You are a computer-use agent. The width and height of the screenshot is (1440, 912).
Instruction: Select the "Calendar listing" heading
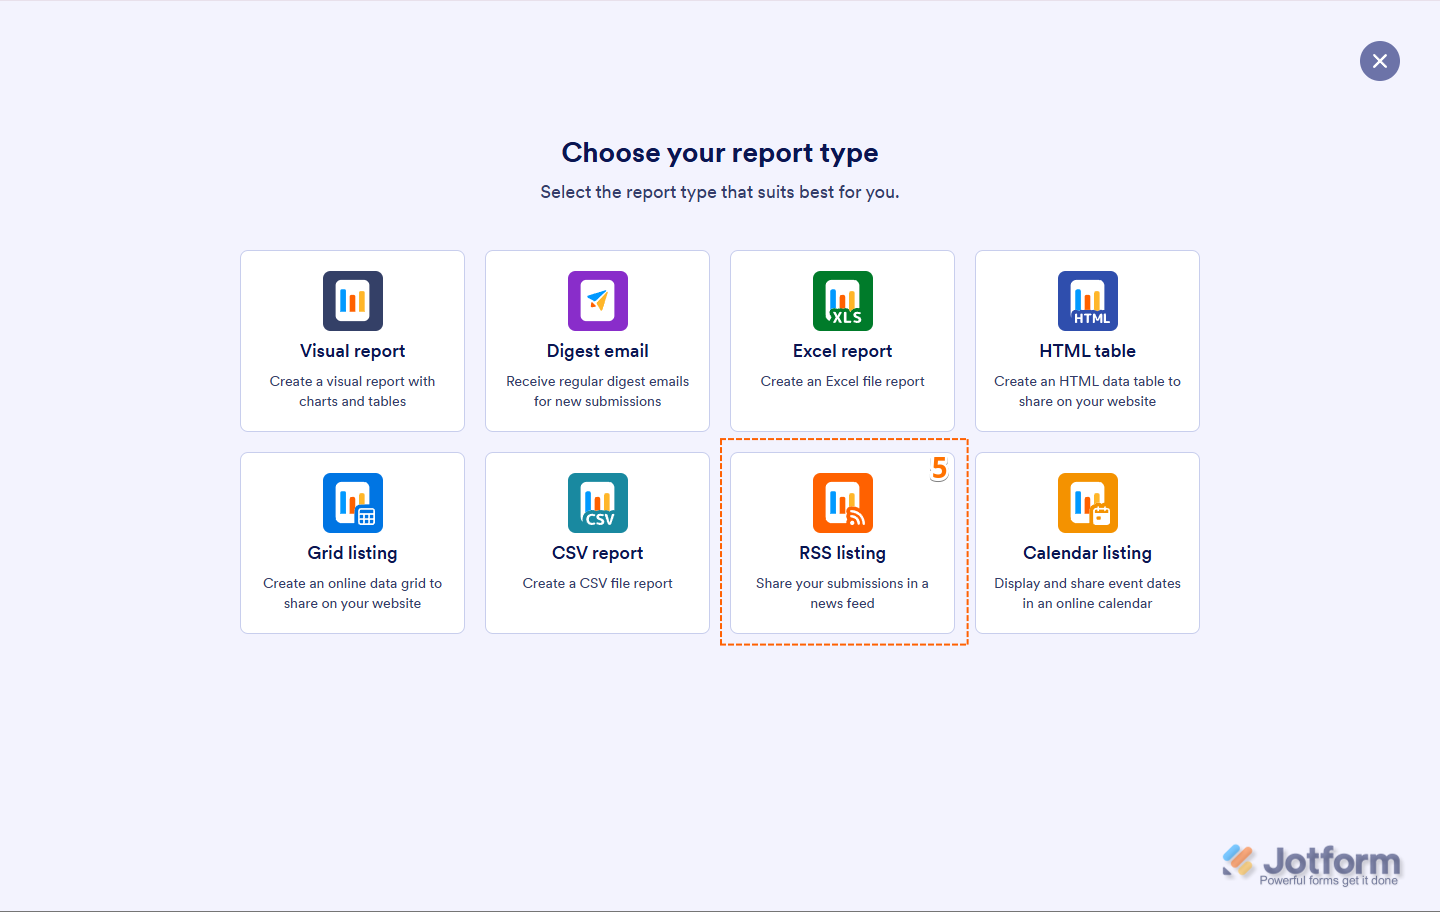(x=1087, y=553)
